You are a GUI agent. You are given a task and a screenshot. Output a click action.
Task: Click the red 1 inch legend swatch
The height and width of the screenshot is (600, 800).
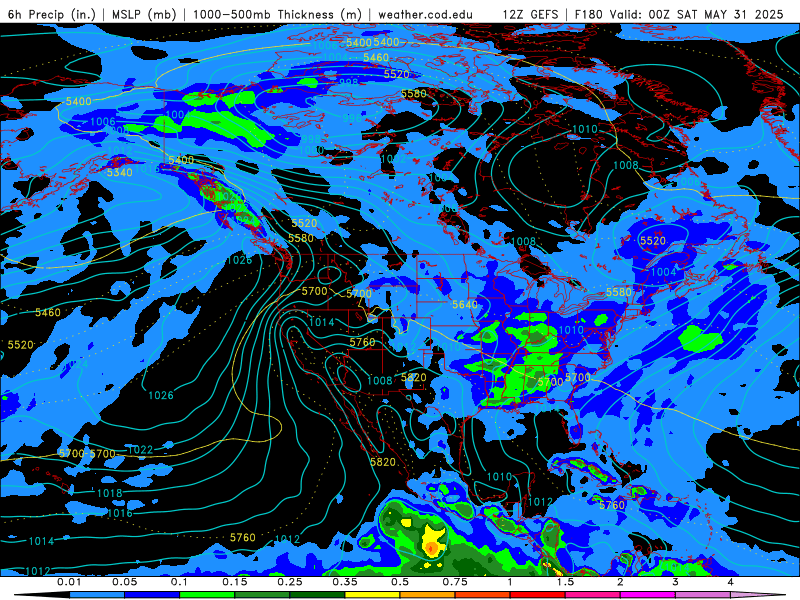[x=538, y=595]
